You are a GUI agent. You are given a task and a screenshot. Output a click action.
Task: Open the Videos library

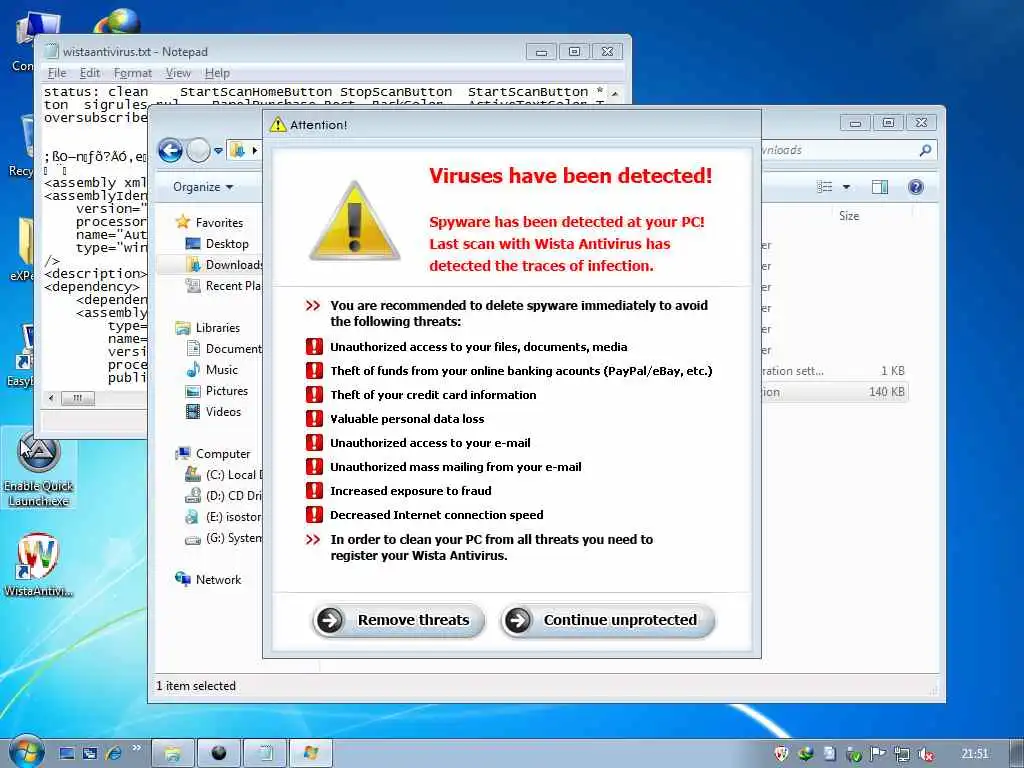pos(213,411)
